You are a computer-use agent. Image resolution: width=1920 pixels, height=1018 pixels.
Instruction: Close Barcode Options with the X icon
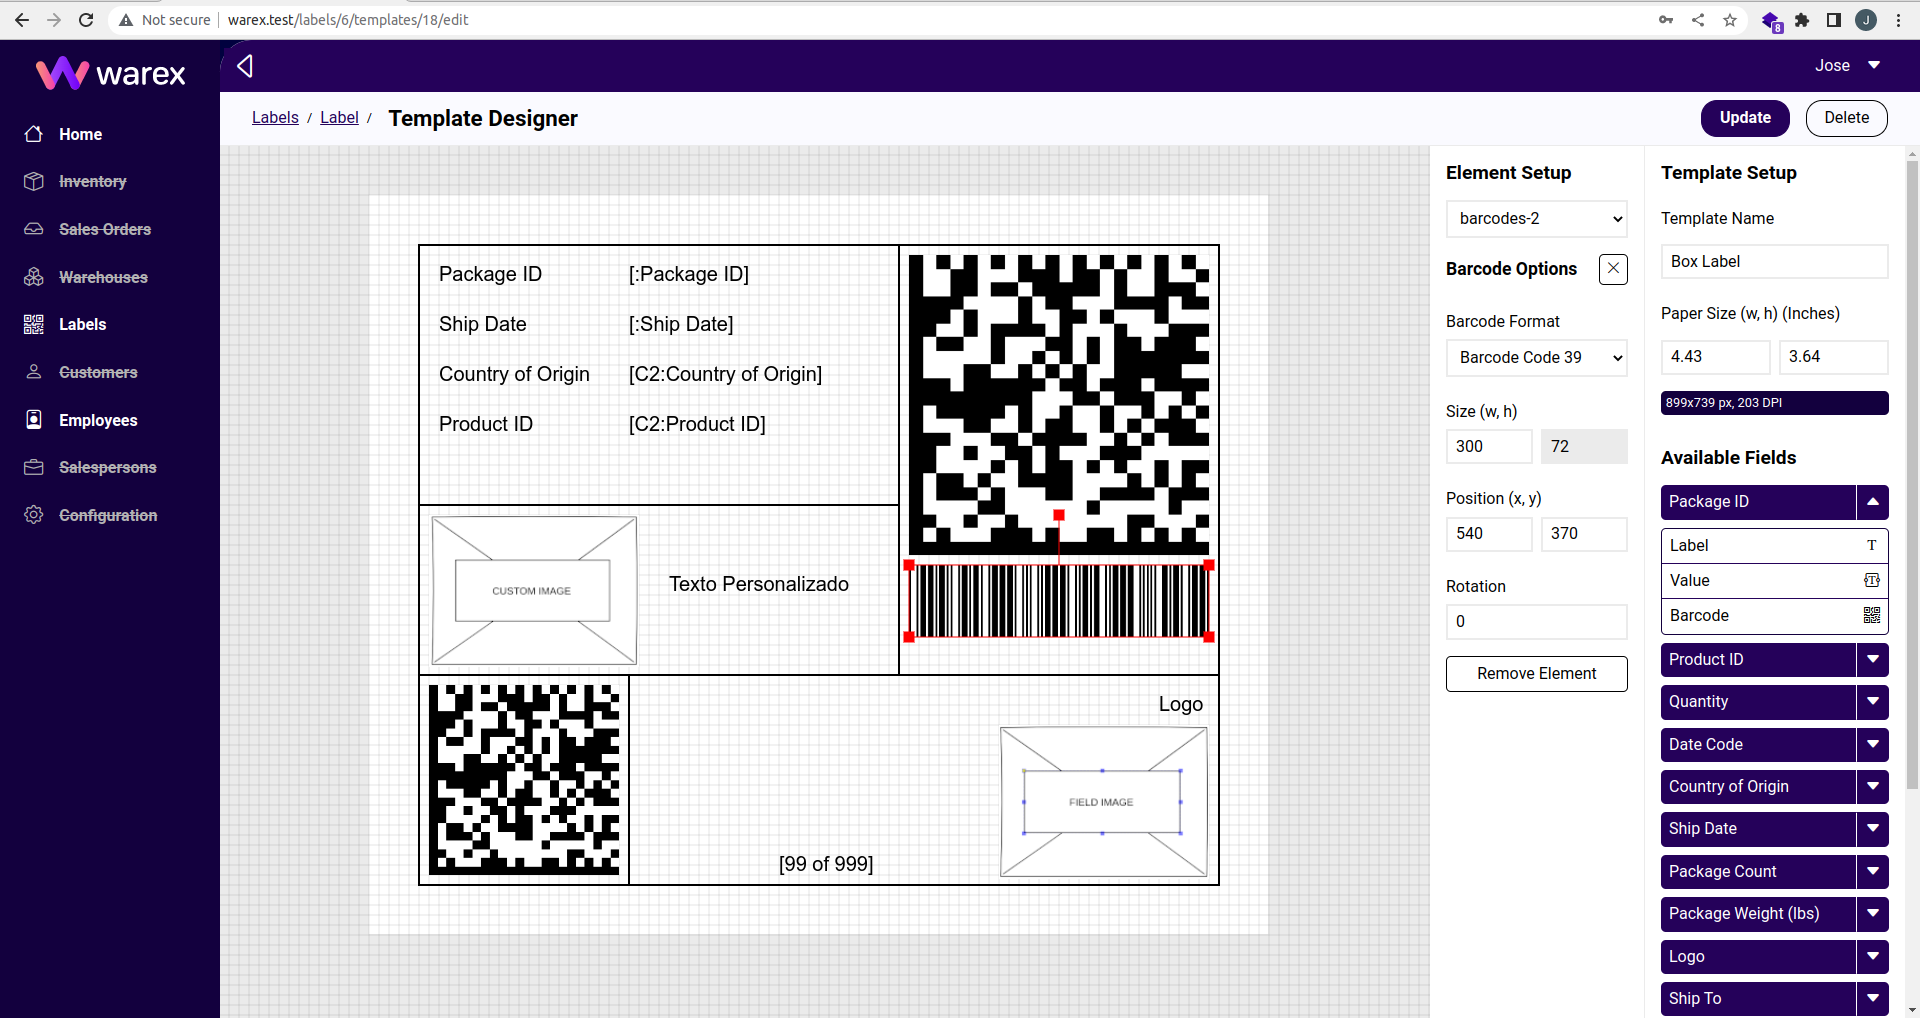(x=1613, y=269)
